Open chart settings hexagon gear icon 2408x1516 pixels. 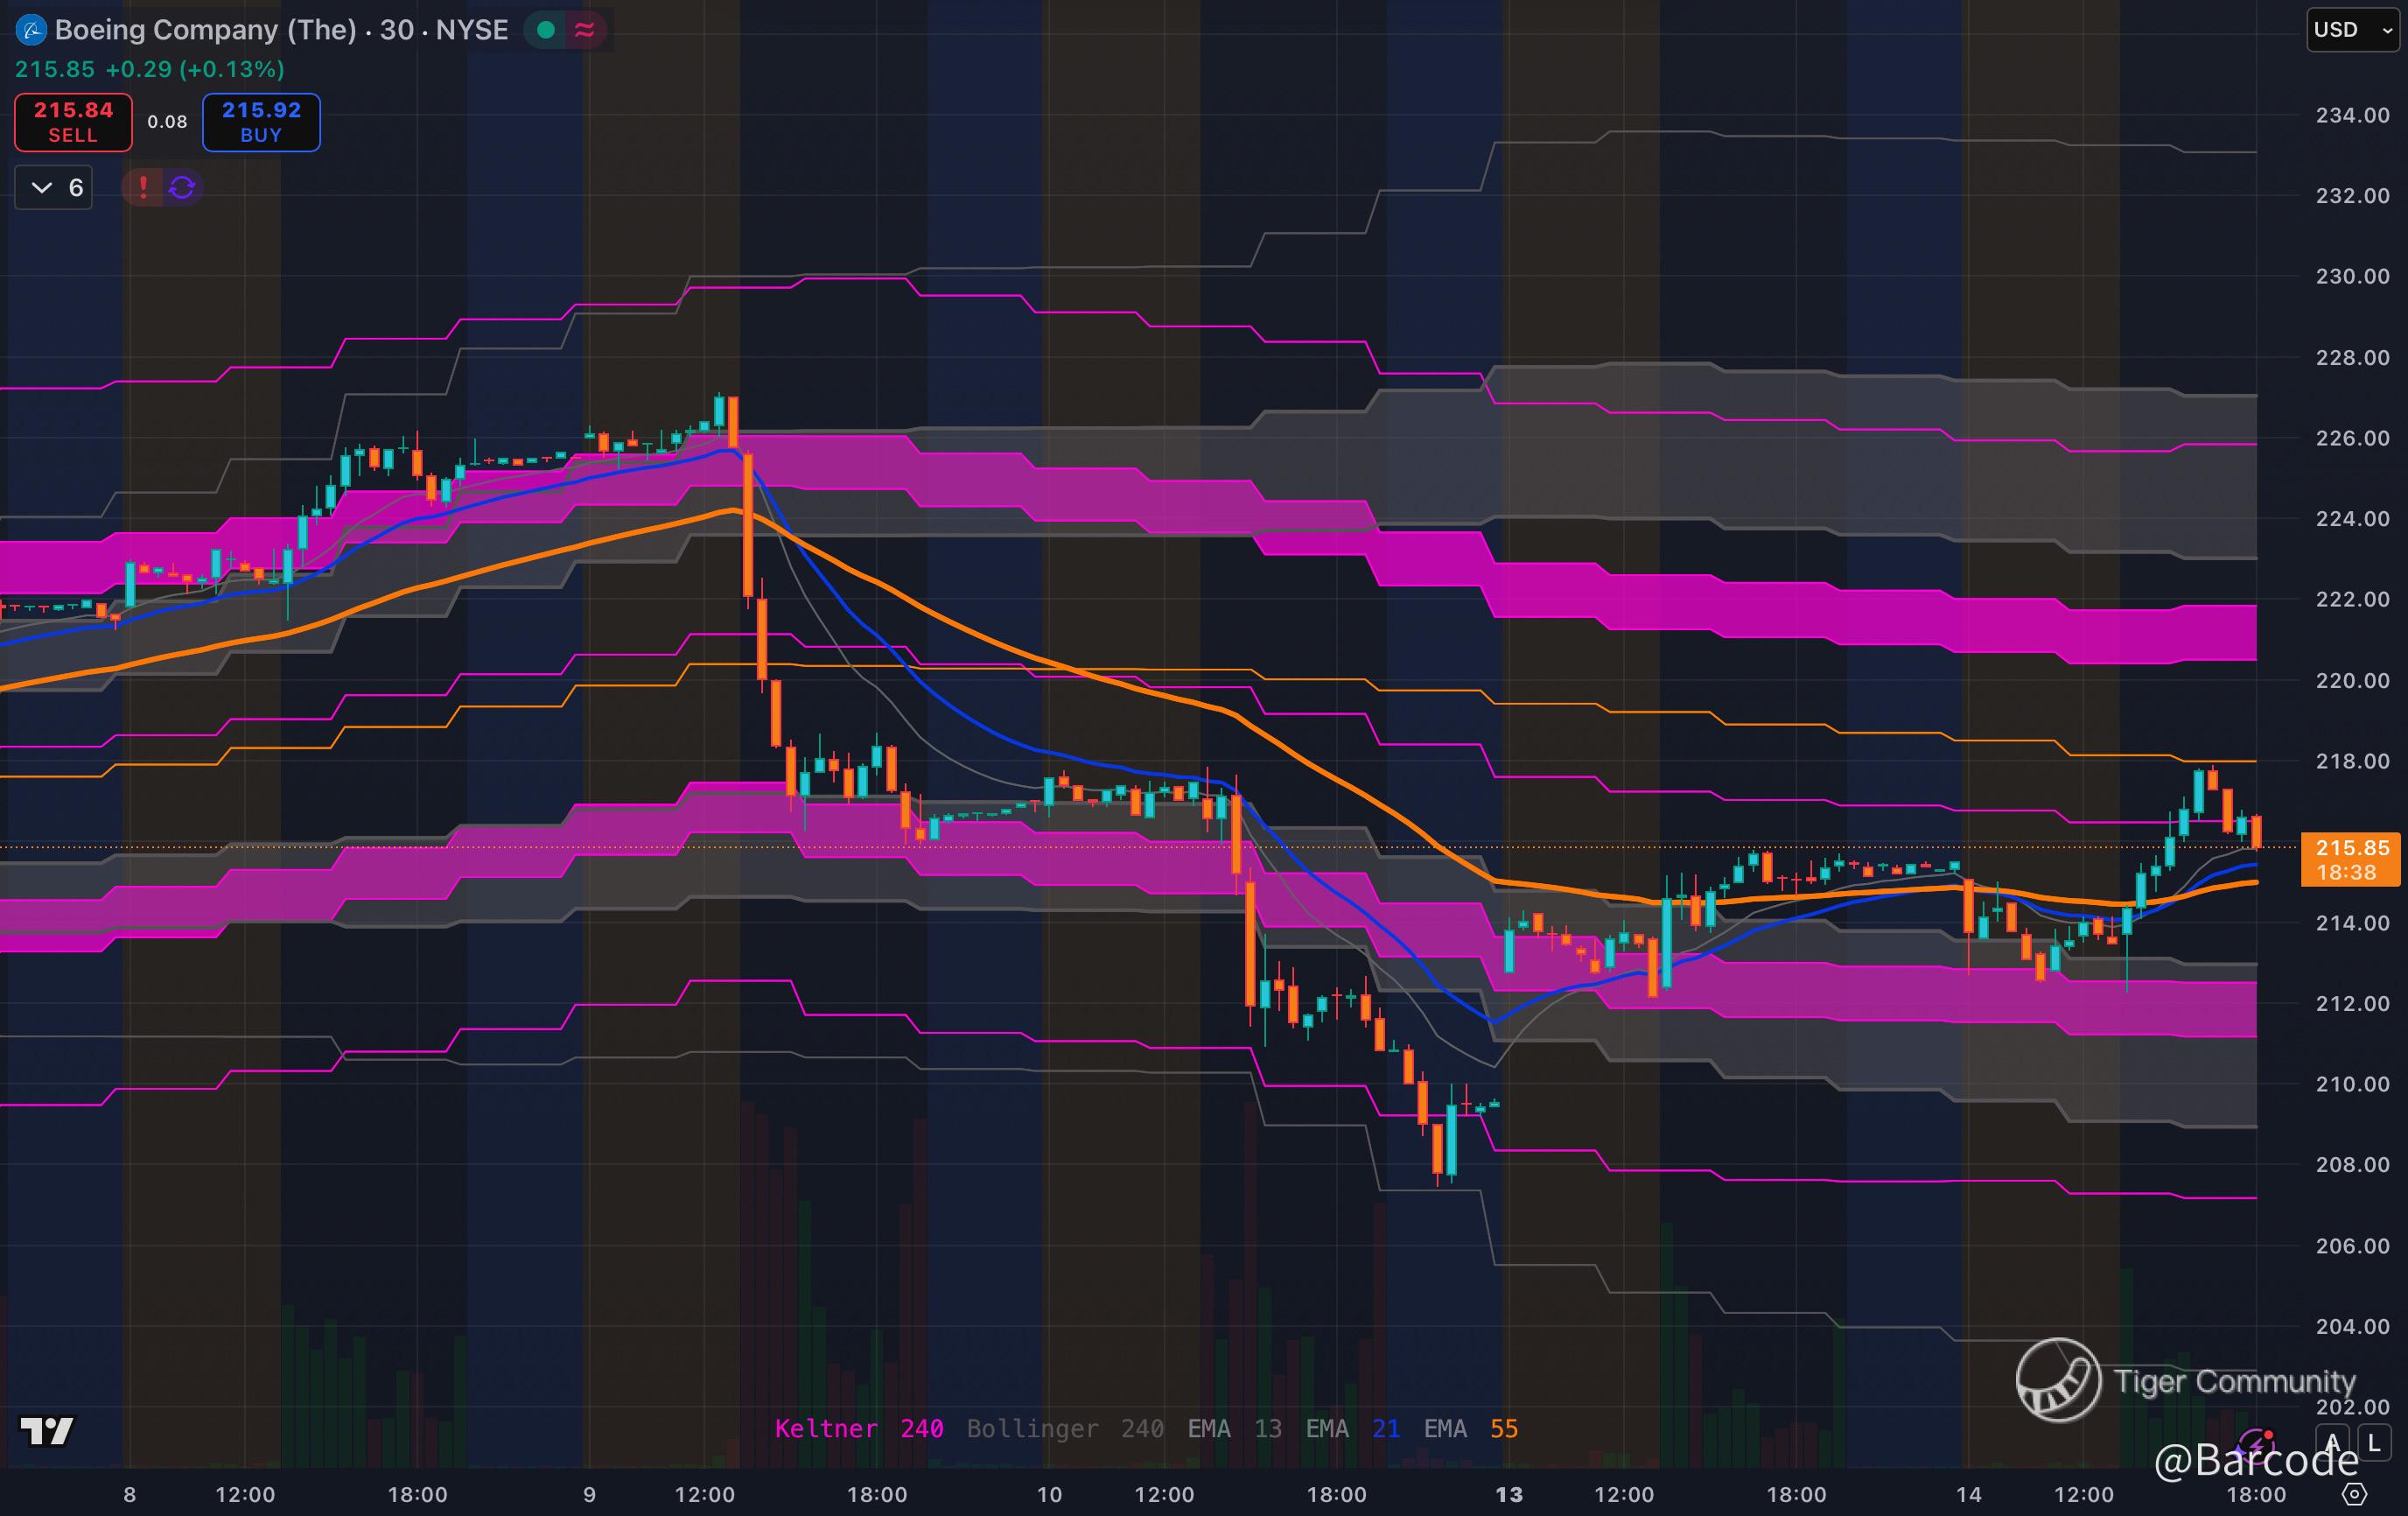coord(2354,1494)
